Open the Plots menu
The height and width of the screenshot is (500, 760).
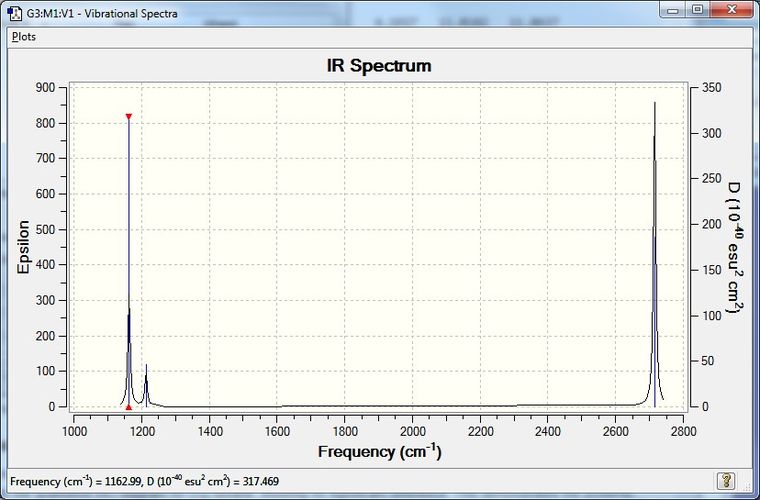pyautogui.click(x=24, y=37)
